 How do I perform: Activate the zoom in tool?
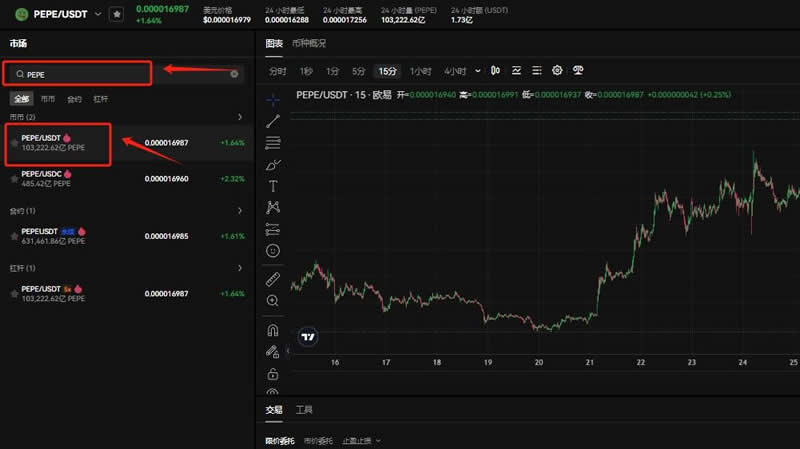[273, 301]
